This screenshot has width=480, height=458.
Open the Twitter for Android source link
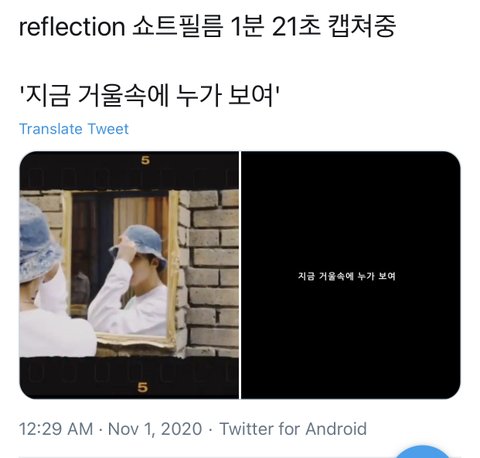[x=293, y=429]
